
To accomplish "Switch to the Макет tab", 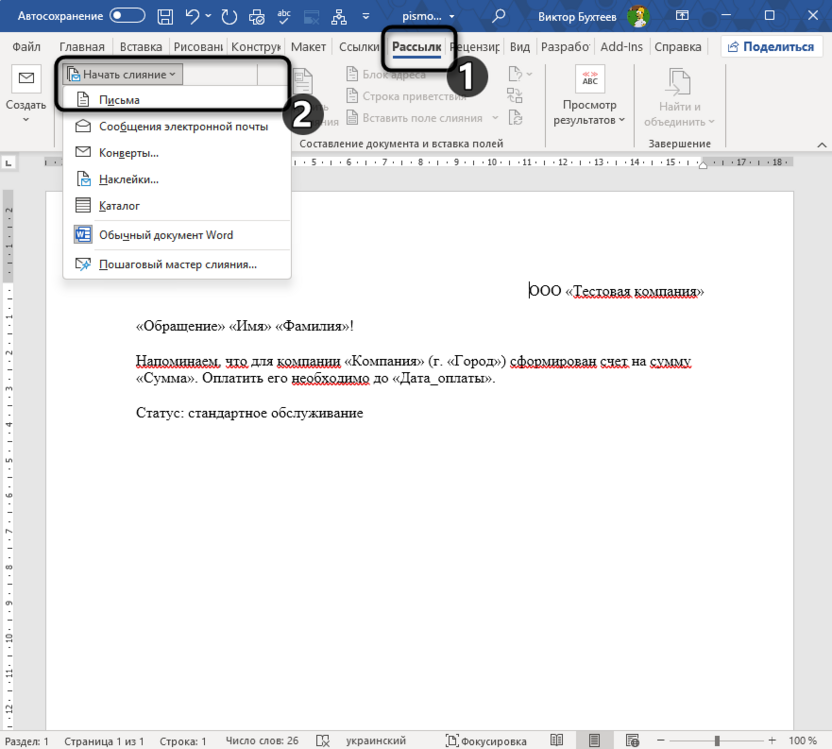I will [308, 47].
